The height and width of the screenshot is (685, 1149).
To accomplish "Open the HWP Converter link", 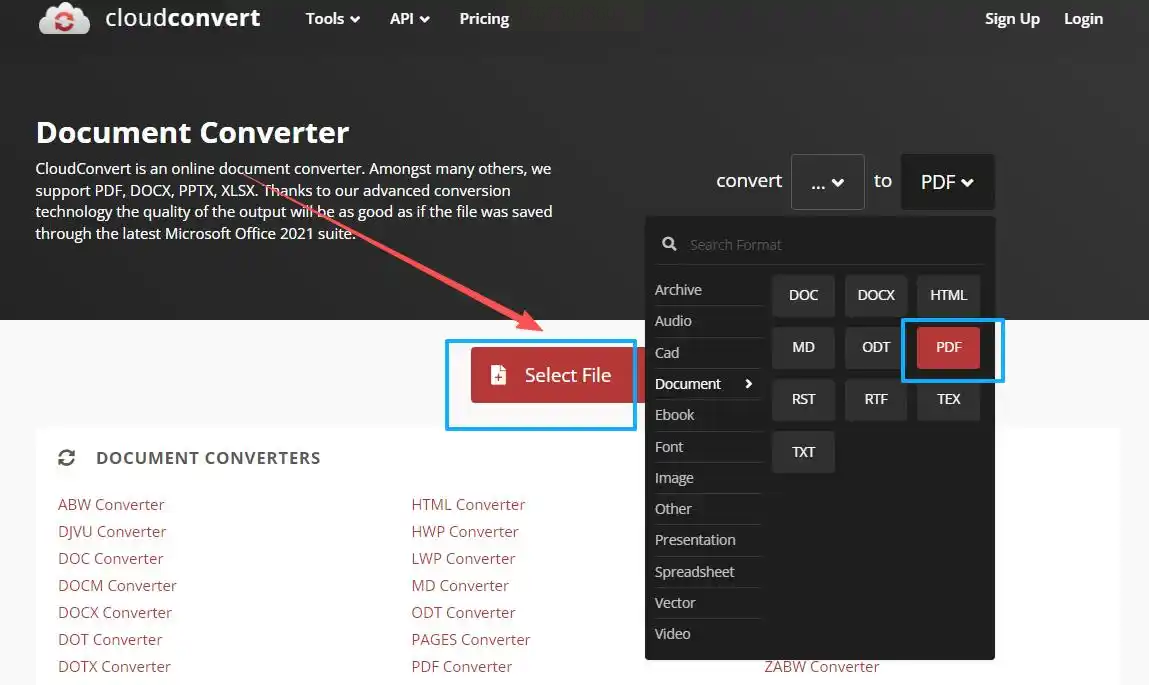I will coord(465,532).
